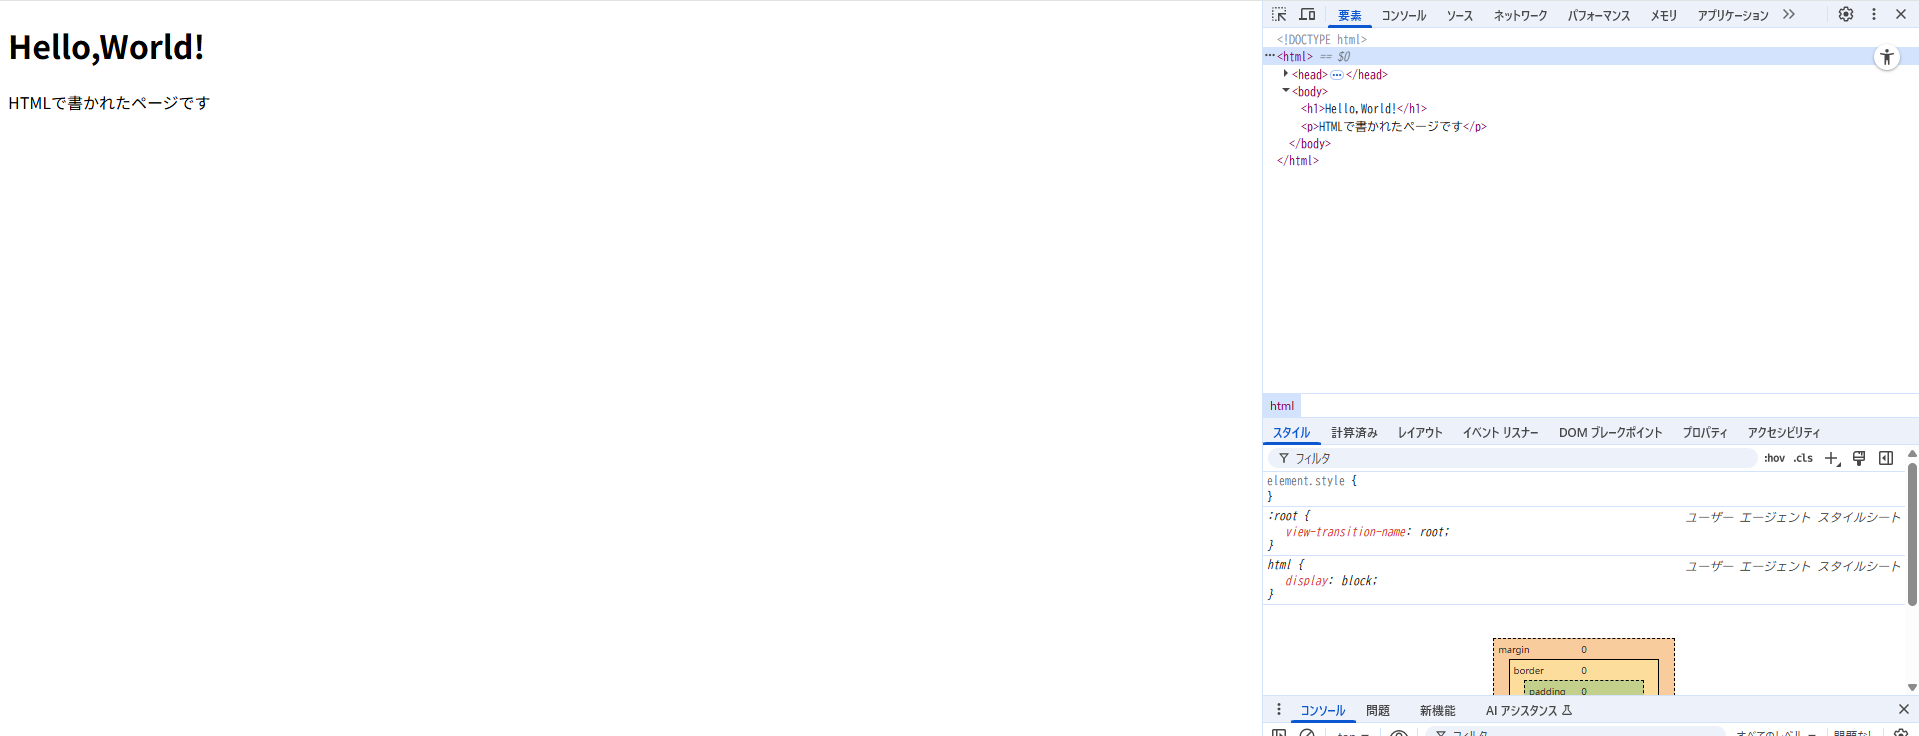The height and width of the screenshot is (736, 1919).
Task: Open the プロパティ pane tab
Action: click(x=1704, y=433)
